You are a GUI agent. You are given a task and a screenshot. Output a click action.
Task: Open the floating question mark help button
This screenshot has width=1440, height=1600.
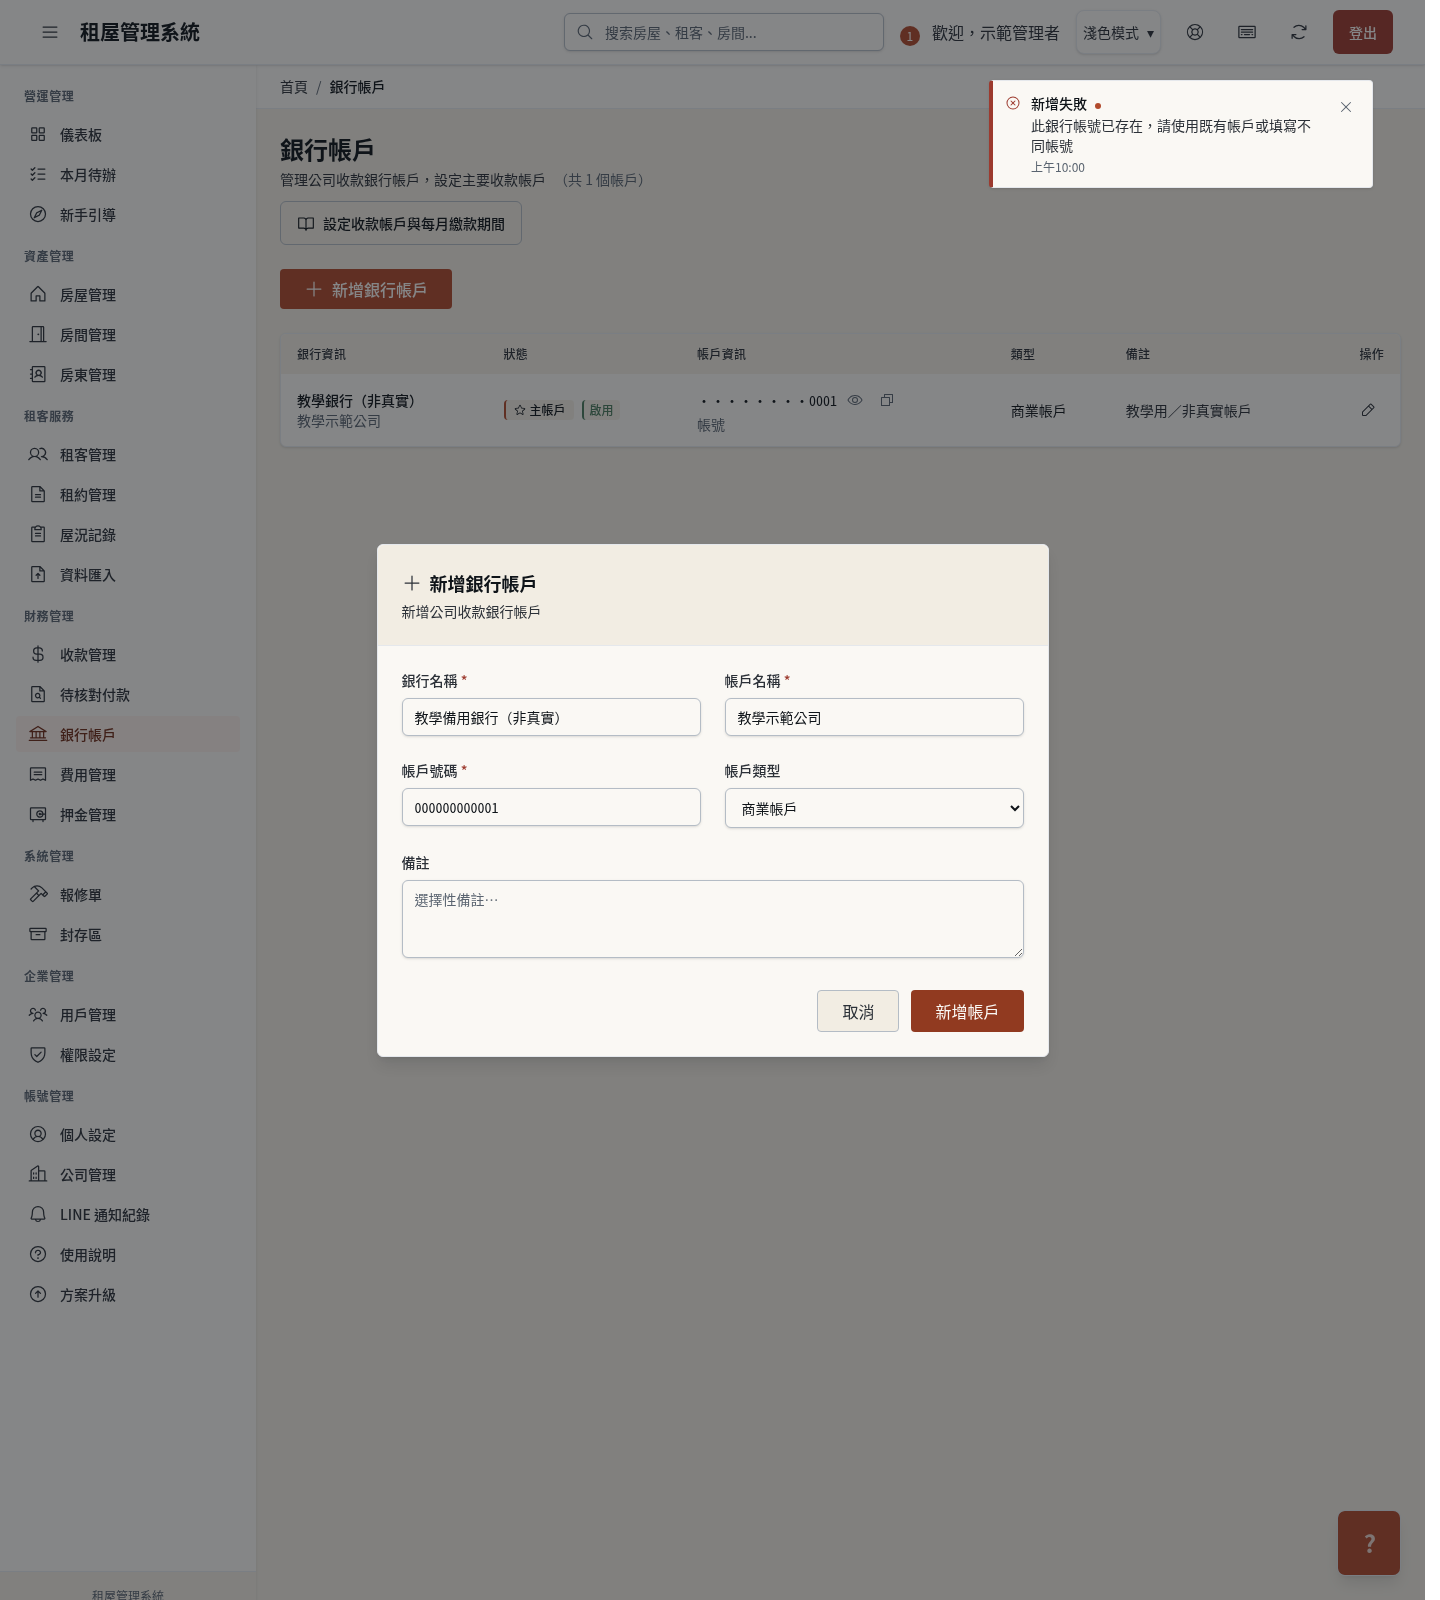[x=1369, y=1543]
